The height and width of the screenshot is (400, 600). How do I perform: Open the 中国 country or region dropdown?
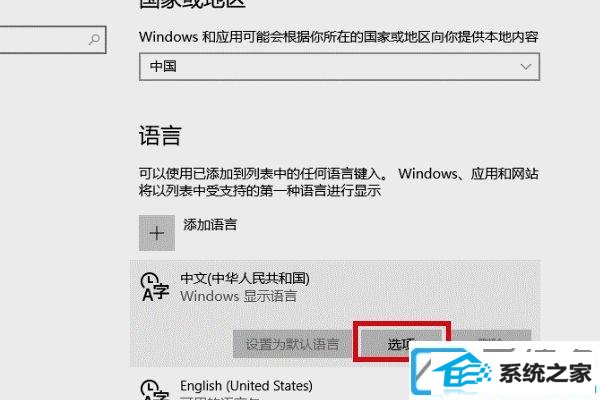[x=339, y=67]
